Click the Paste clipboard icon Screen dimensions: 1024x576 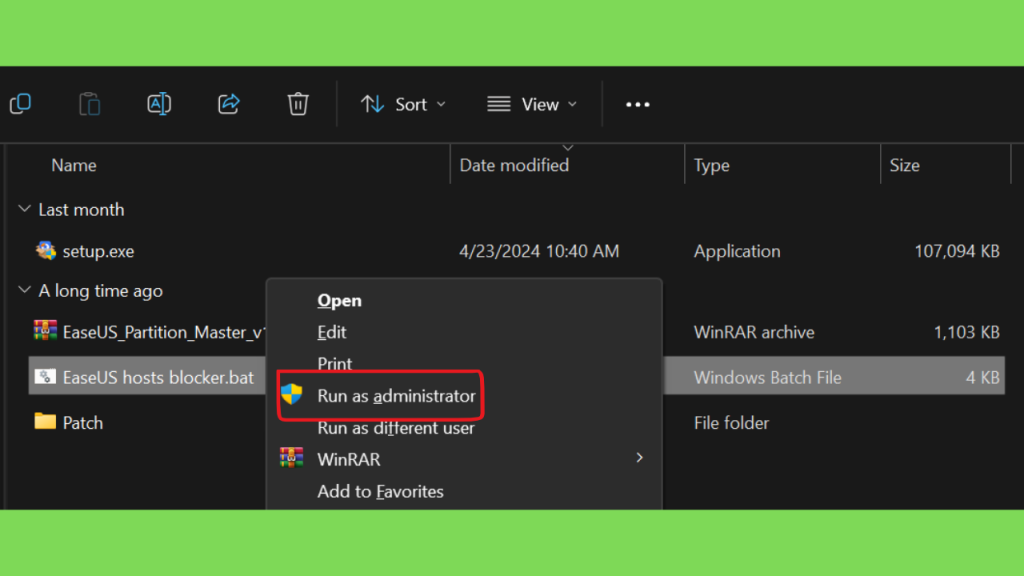click(89, 104)
